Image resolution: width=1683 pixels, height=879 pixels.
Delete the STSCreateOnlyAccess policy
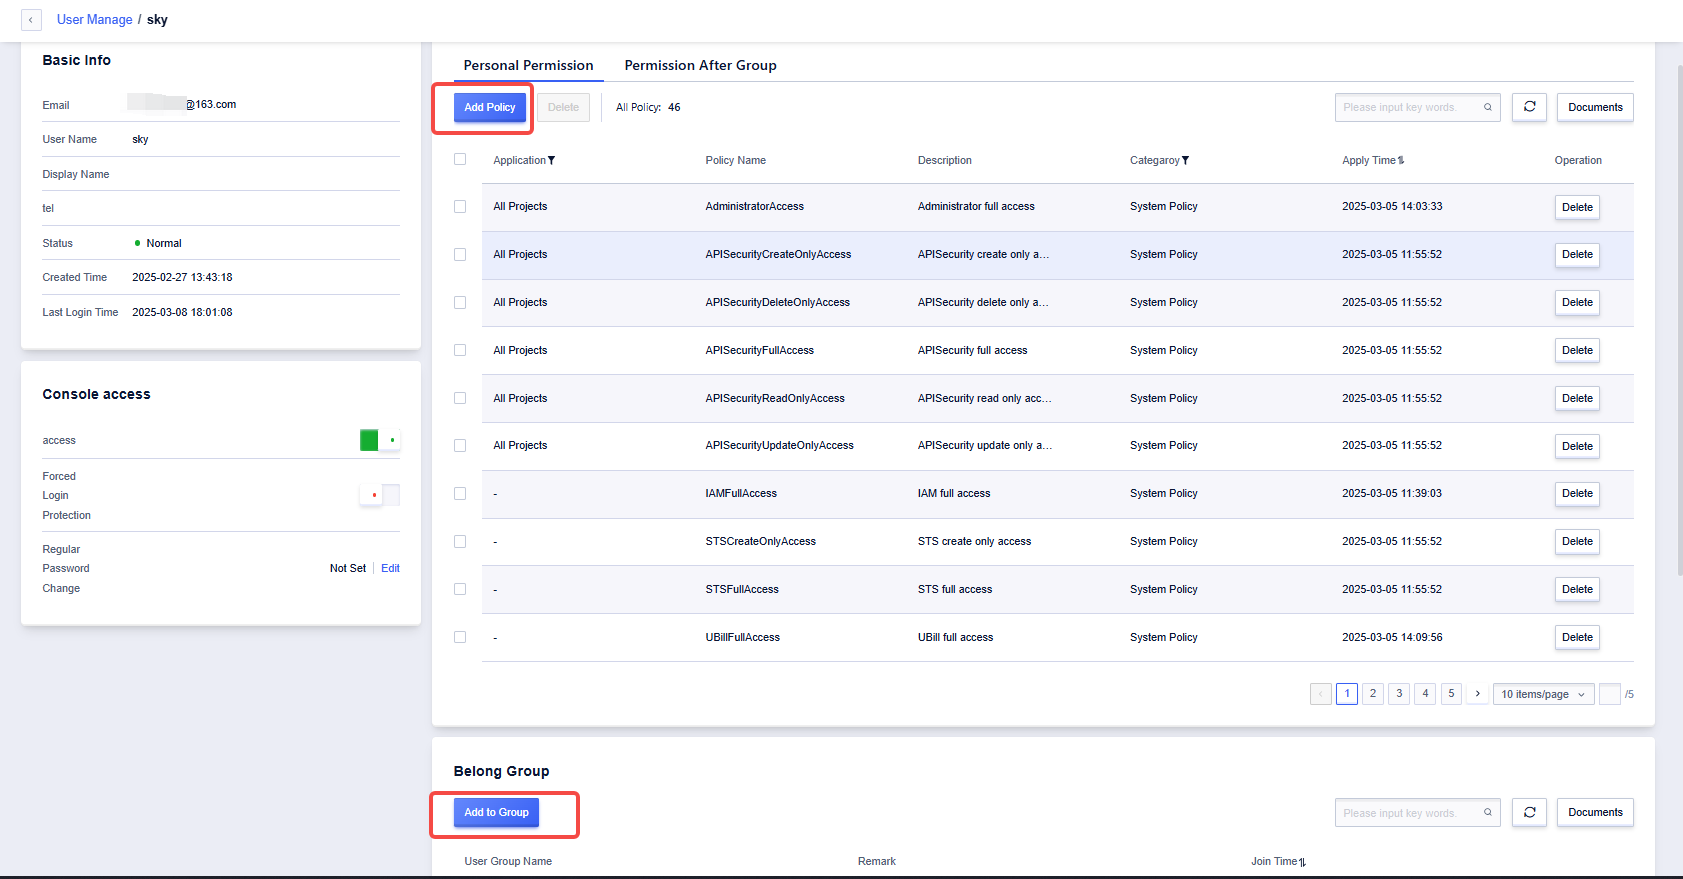(1577, 541)
